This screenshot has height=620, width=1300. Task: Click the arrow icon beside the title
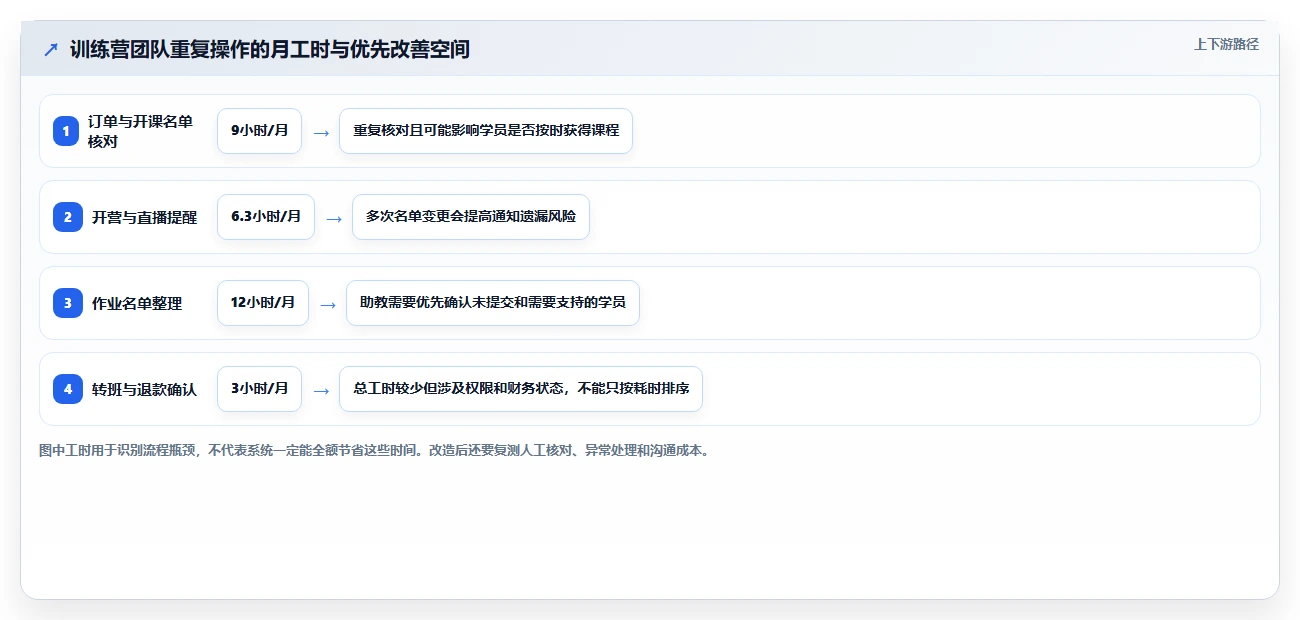pyautogui.click(x=51, y=49)
